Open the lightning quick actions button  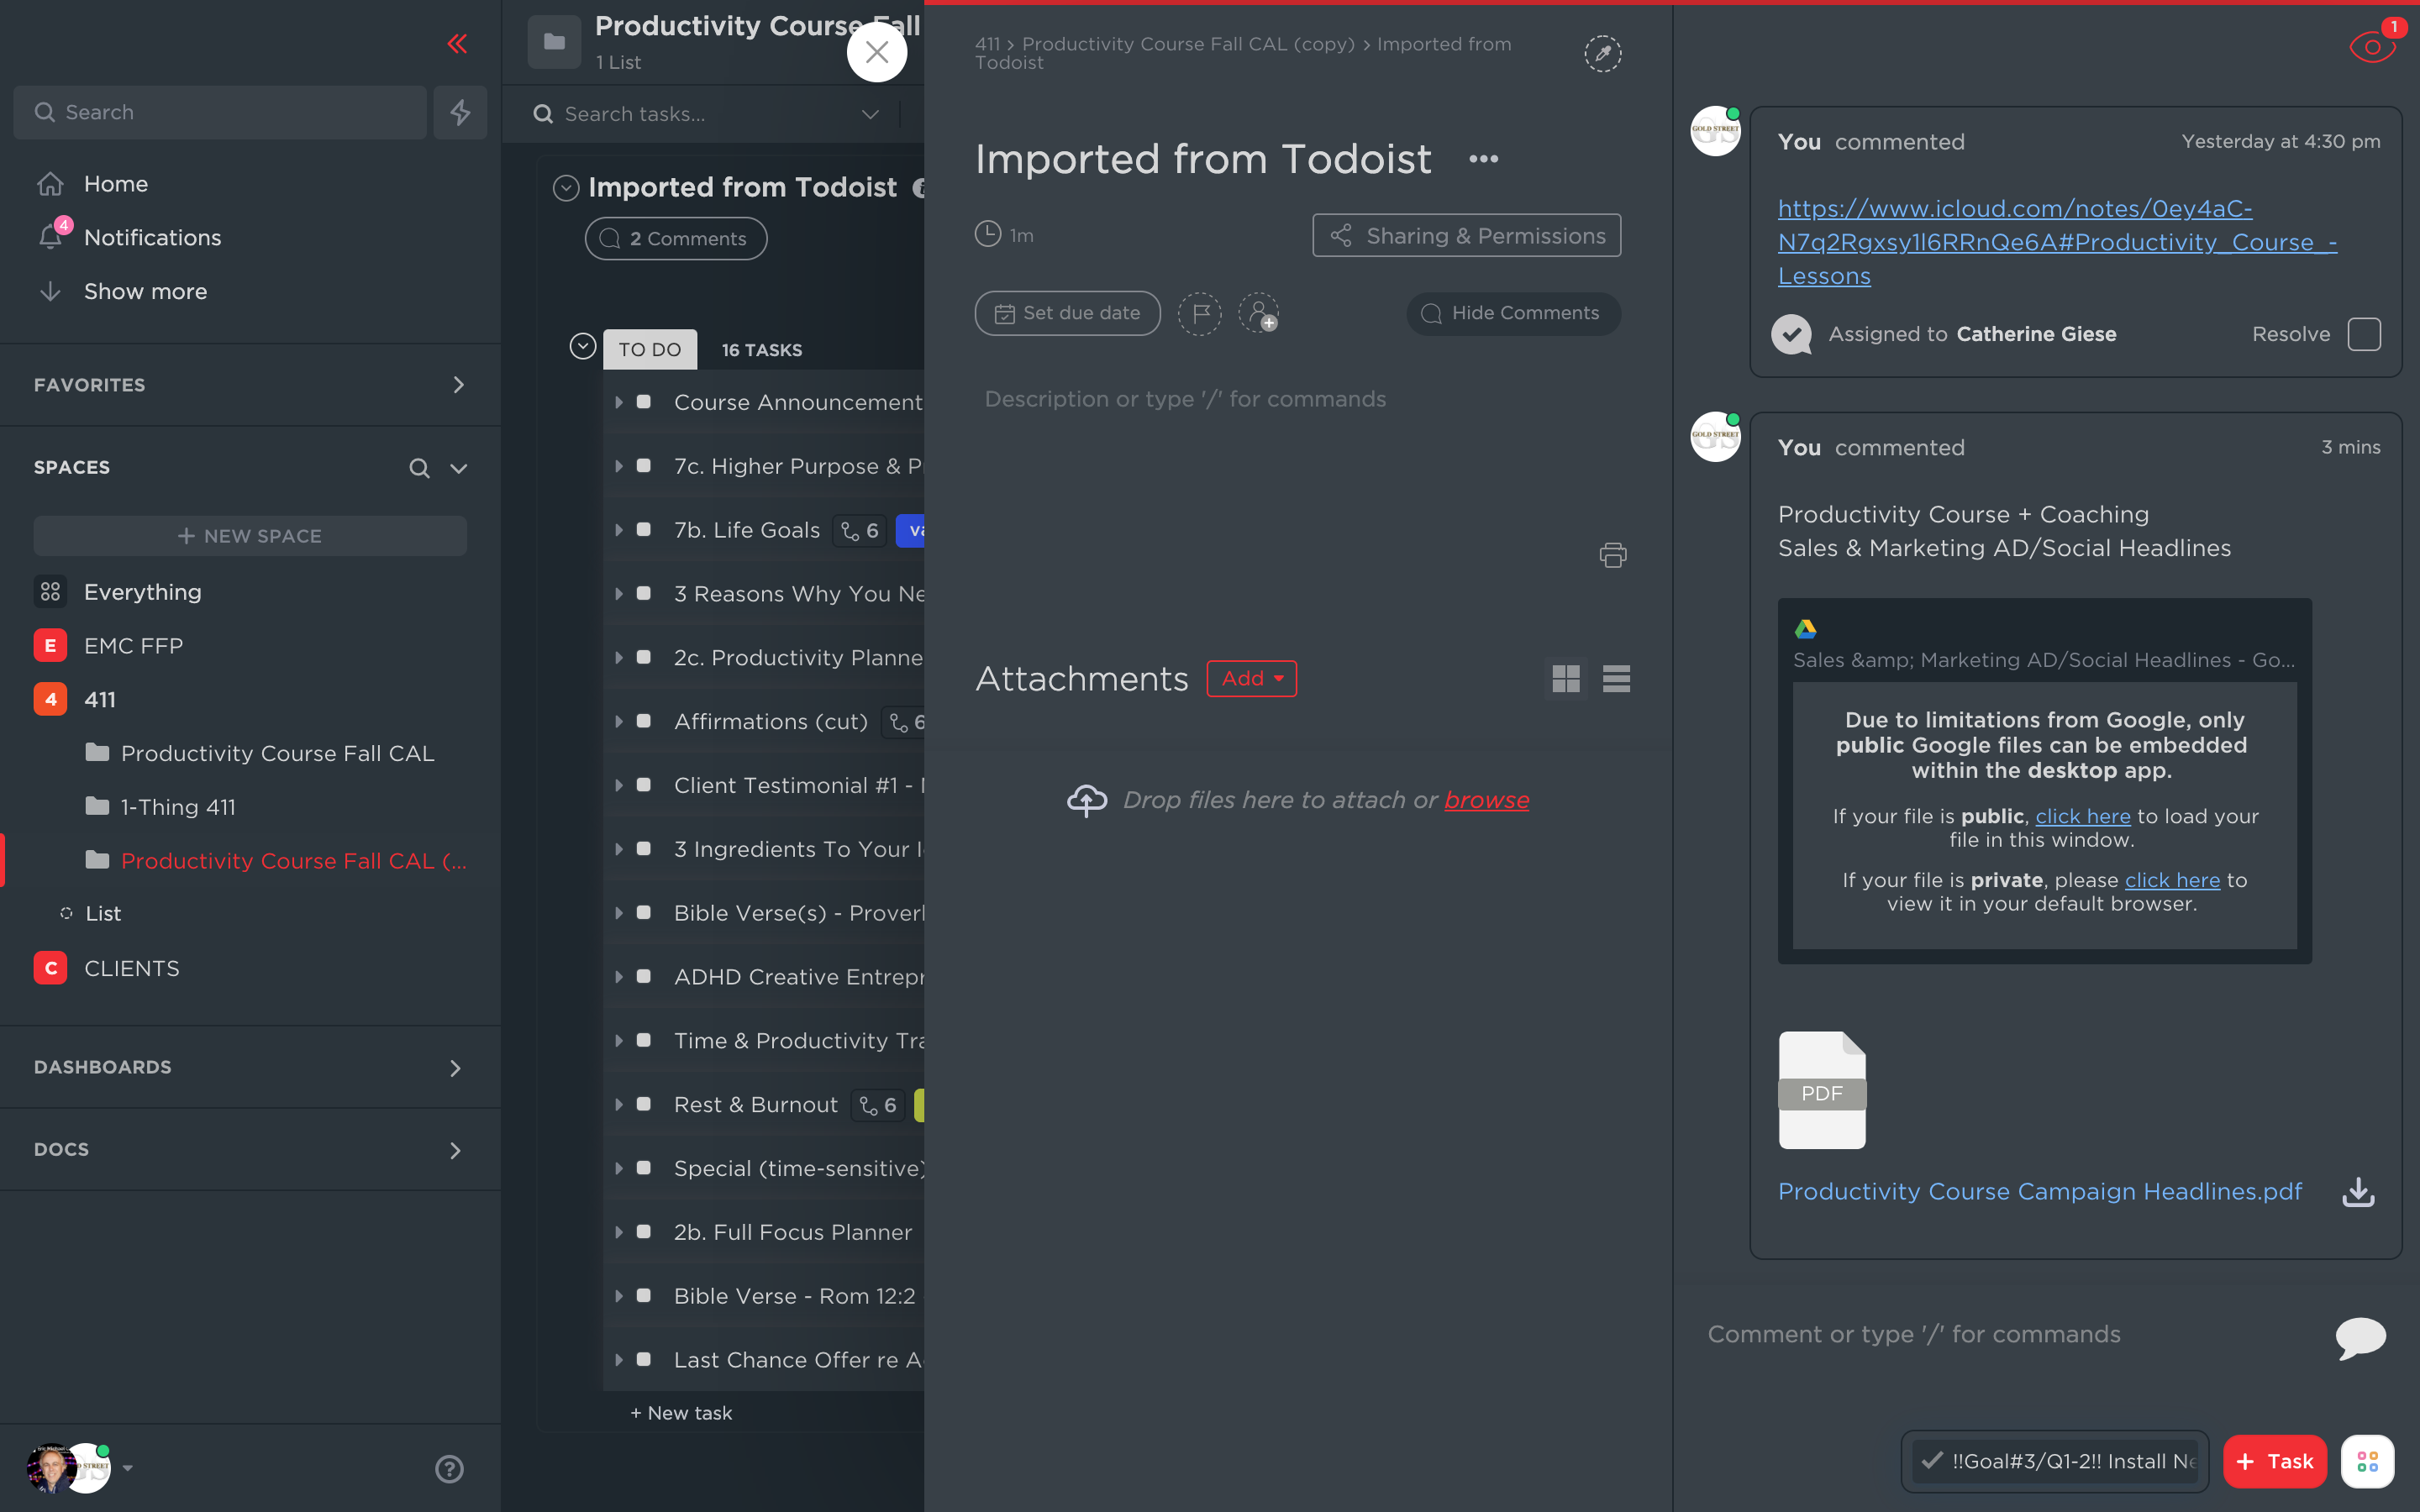460,112
